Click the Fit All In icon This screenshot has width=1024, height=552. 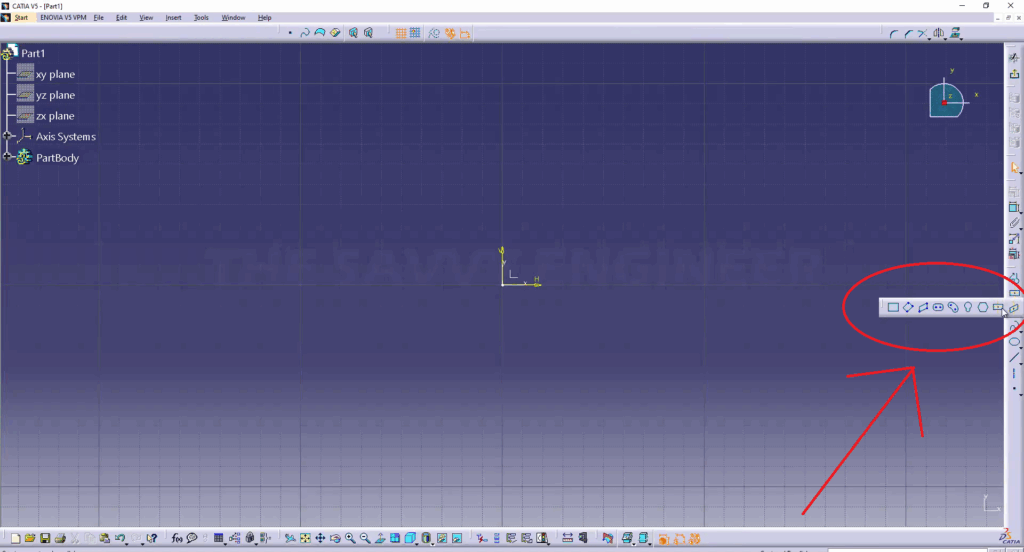pyautogui.click(x=305, y=539)
